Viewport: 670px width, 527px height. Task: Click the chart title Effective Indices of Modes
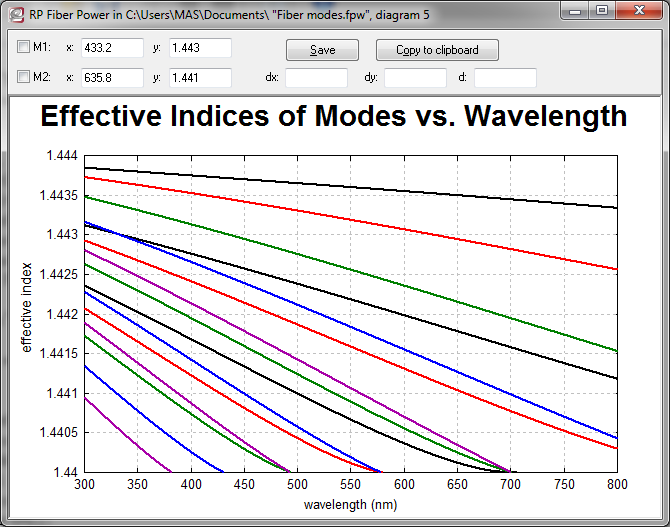(x=334, y=117)
